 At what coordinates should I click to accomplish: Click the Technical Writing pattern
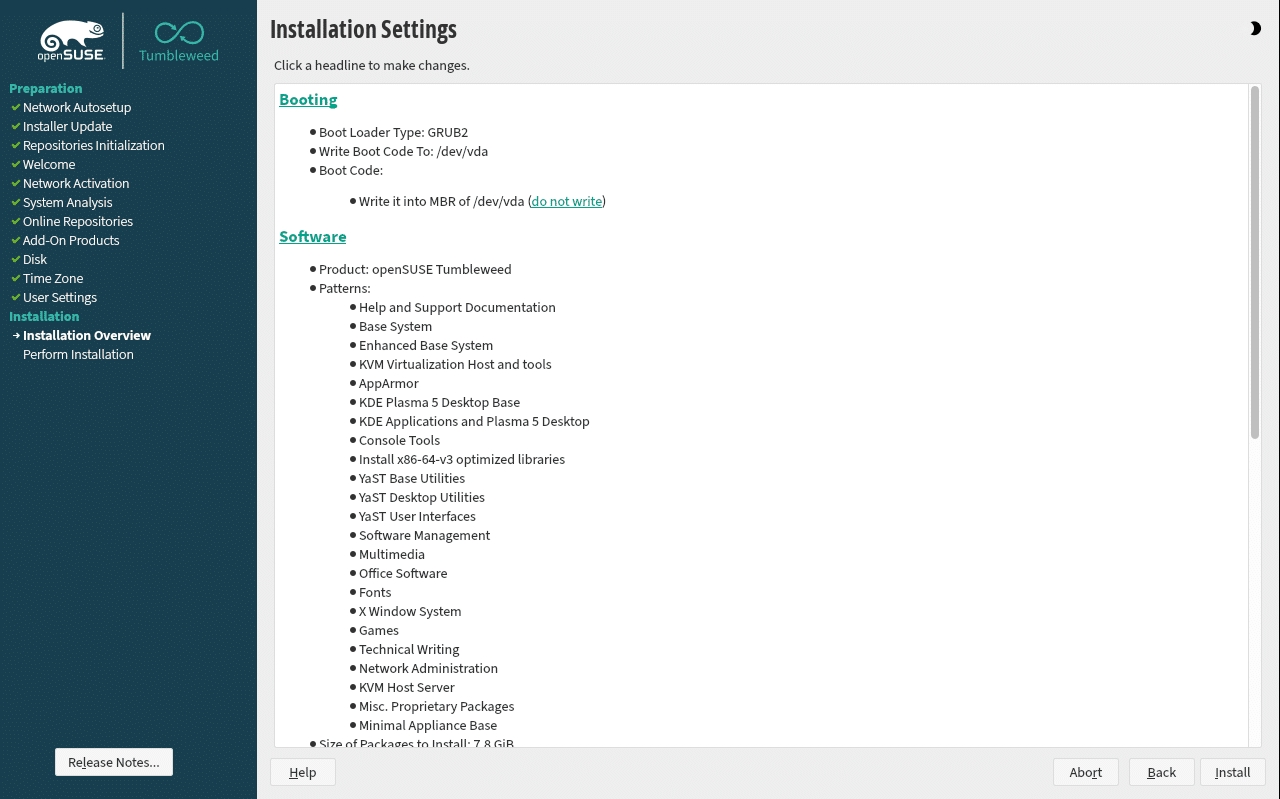(409, 649)
